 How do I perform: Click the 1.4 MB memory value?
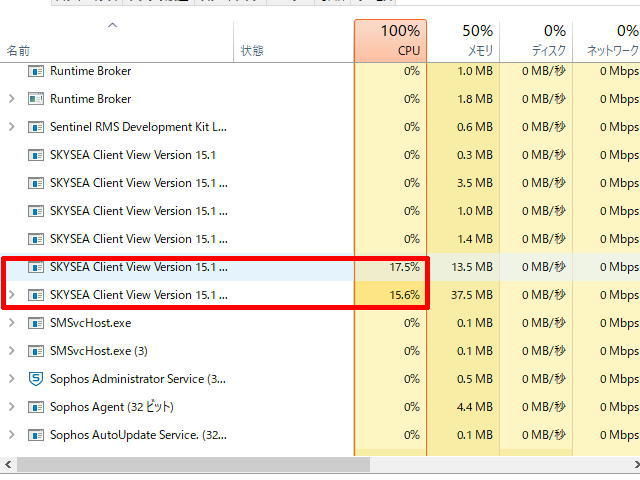[475, 239]
